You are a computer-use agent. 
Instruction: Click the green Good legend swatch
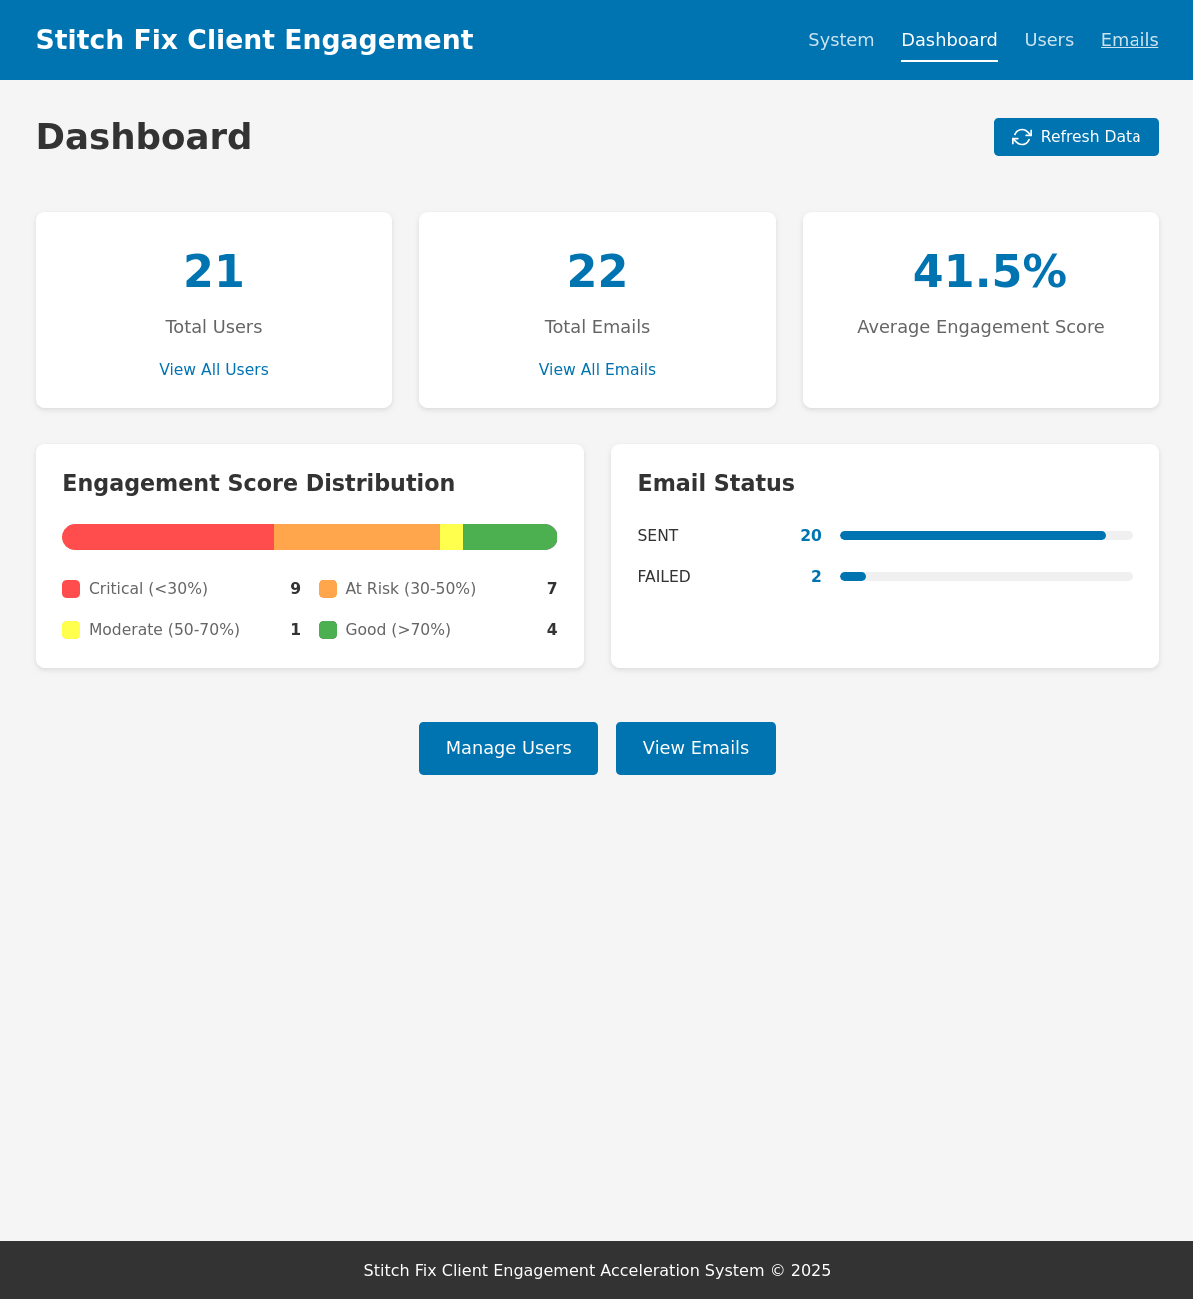pyautogui.click(x=328, y=630)
